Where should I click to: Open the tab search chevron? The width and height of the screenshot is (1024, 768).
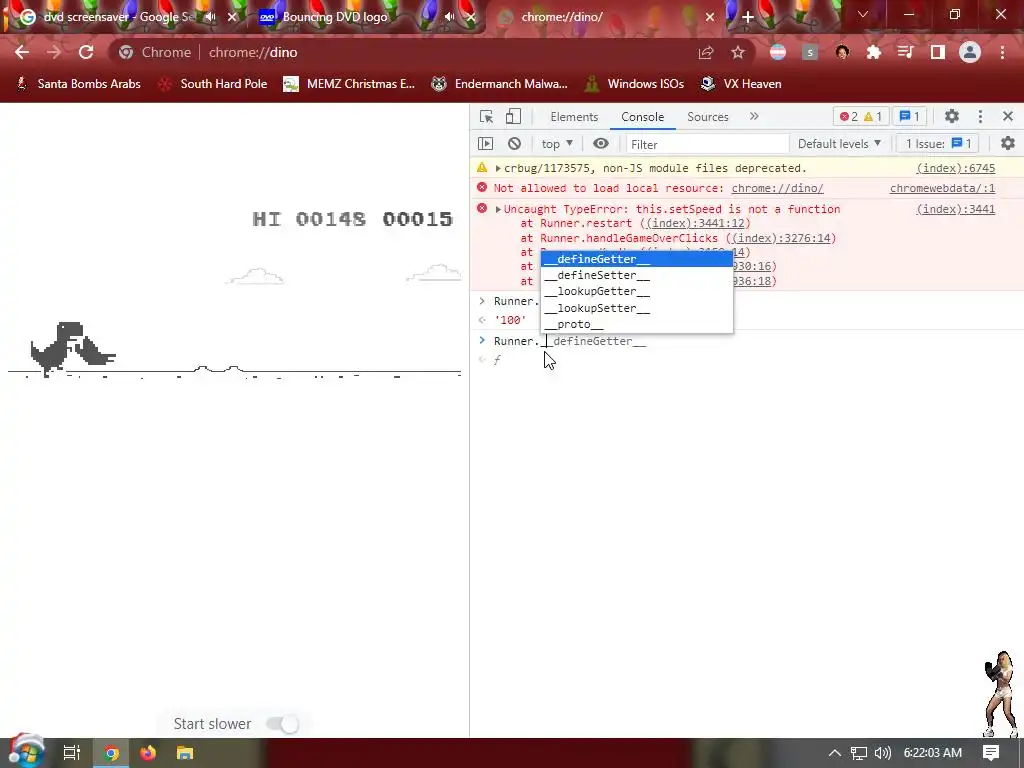click(863, 14)
